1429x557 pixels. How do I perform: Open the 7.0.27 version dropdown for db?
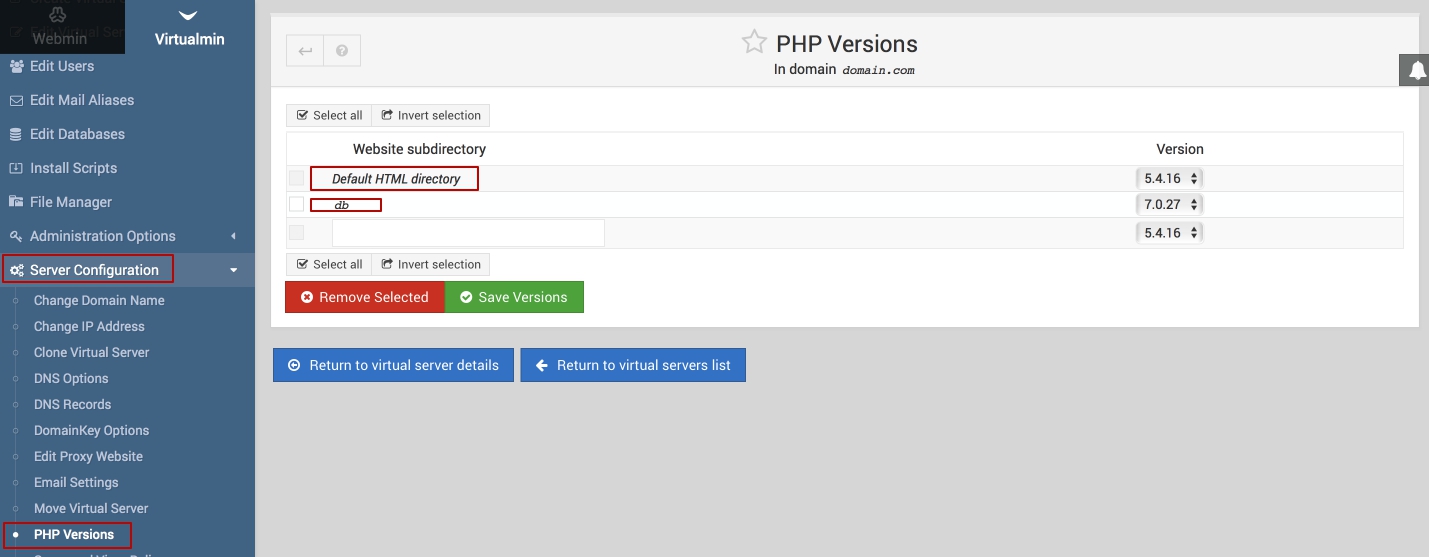point(1169,205)
